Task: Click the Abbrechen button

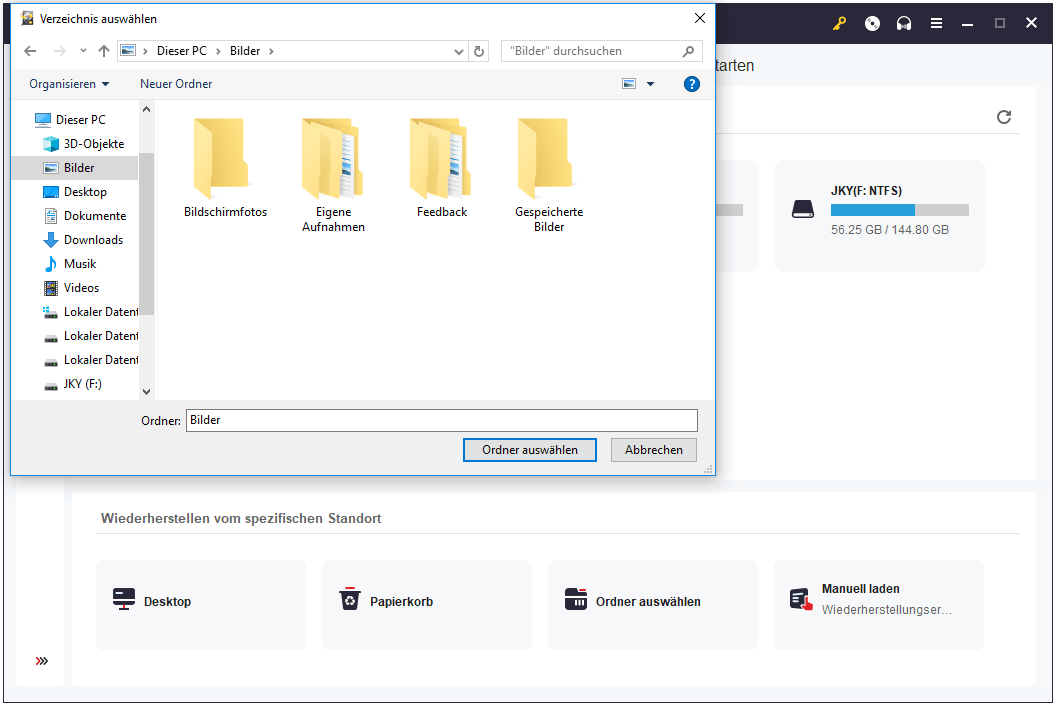Action: click(x=653, y=450)
